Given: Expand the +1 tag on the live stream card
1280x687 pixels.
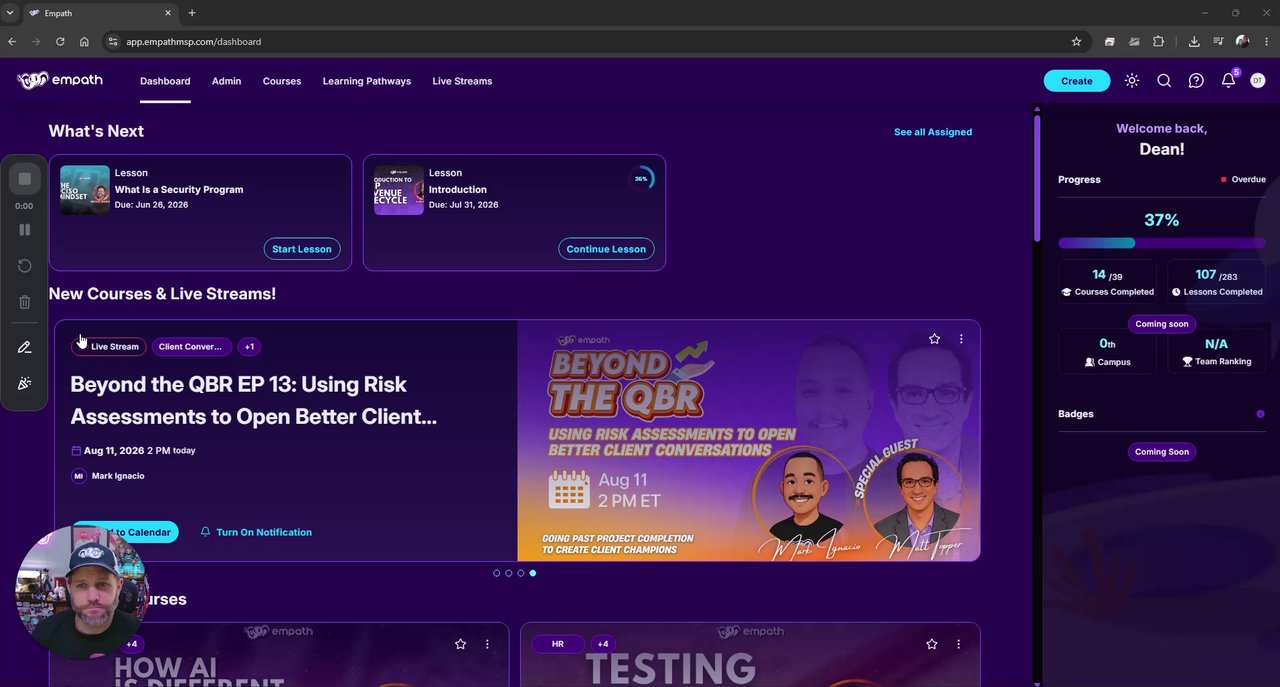Looking at the screenshot, I should (x=249, y=347).
